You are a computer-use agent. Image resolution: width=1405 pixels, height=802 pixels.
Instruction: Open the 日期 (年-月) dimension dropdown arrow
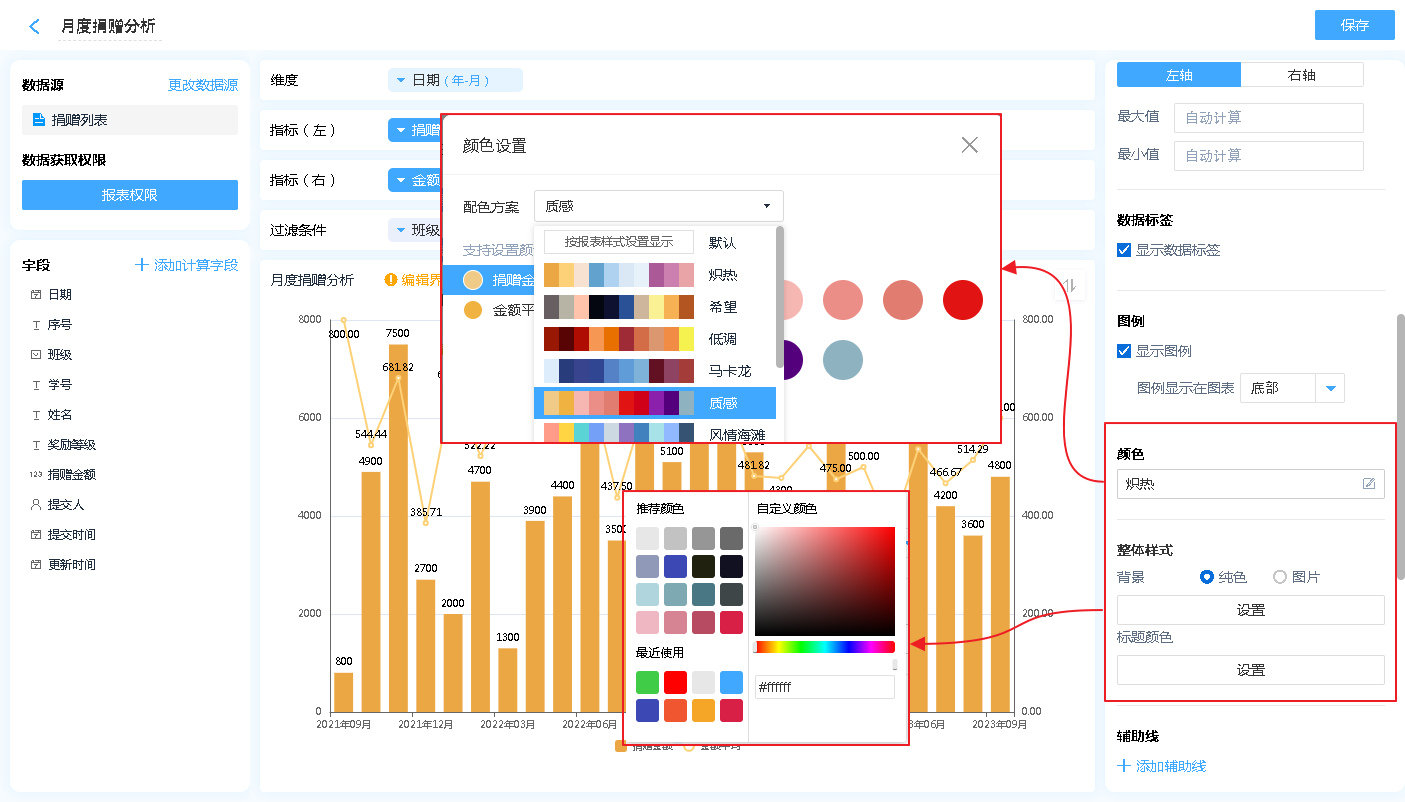(401, 80)
